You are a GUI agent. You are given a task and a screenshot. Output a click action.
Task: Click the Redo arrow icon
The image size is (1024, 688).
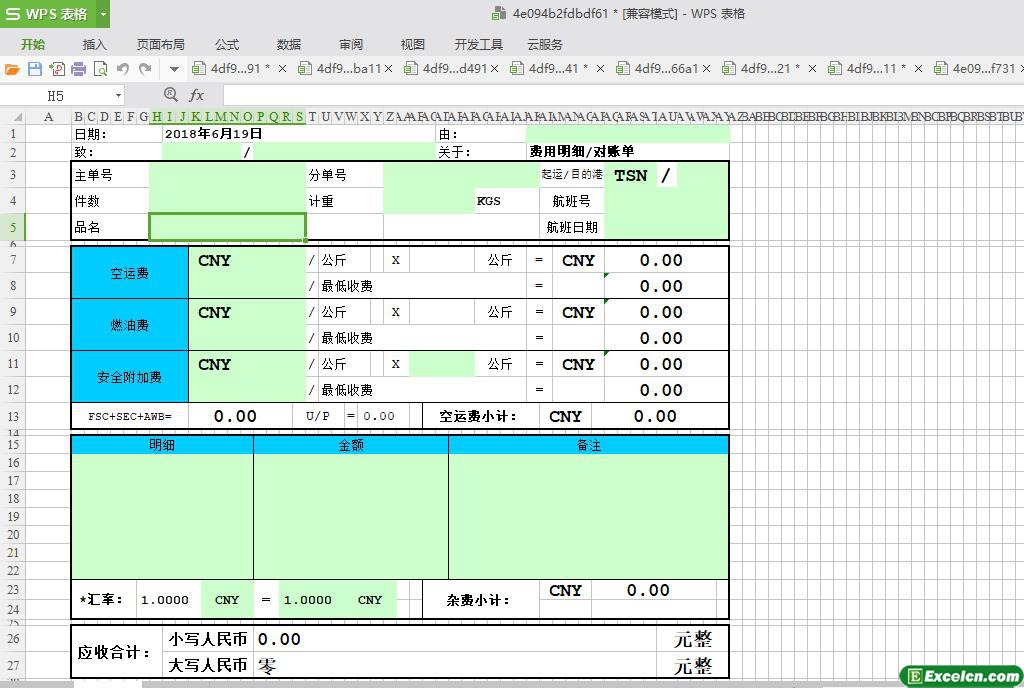click(x=145, y=69)
